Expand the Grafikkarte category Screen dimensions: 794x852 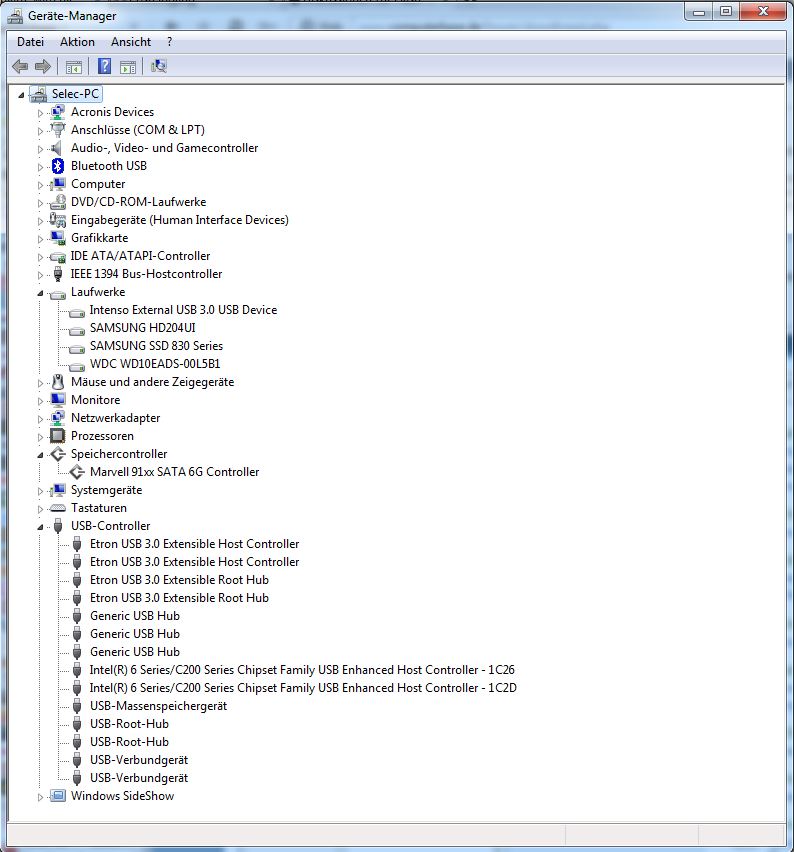pyautogui.click(x=40, y=239)
